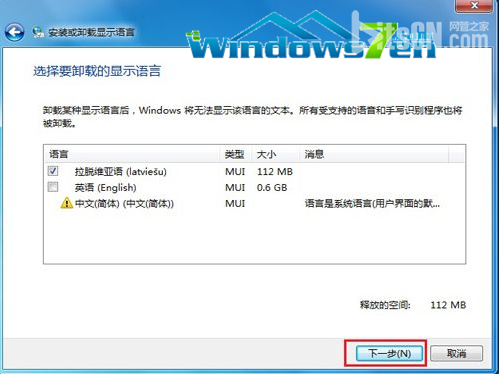Click the 0.6 GB size cell
The width and height of the screenshot is (499, 374).
pos(272,188)
